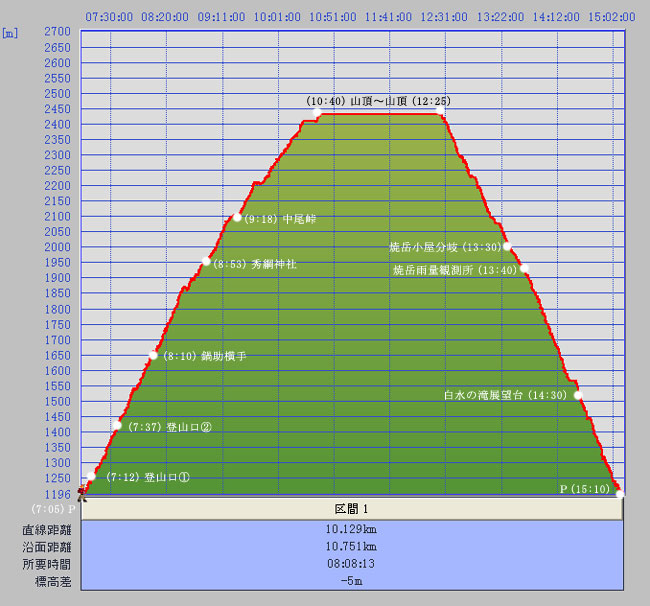Image resolution: width=650 pixels, height=606 pixels.
Task: Click the 10.751km surface distance value
Action: (351, 546)
